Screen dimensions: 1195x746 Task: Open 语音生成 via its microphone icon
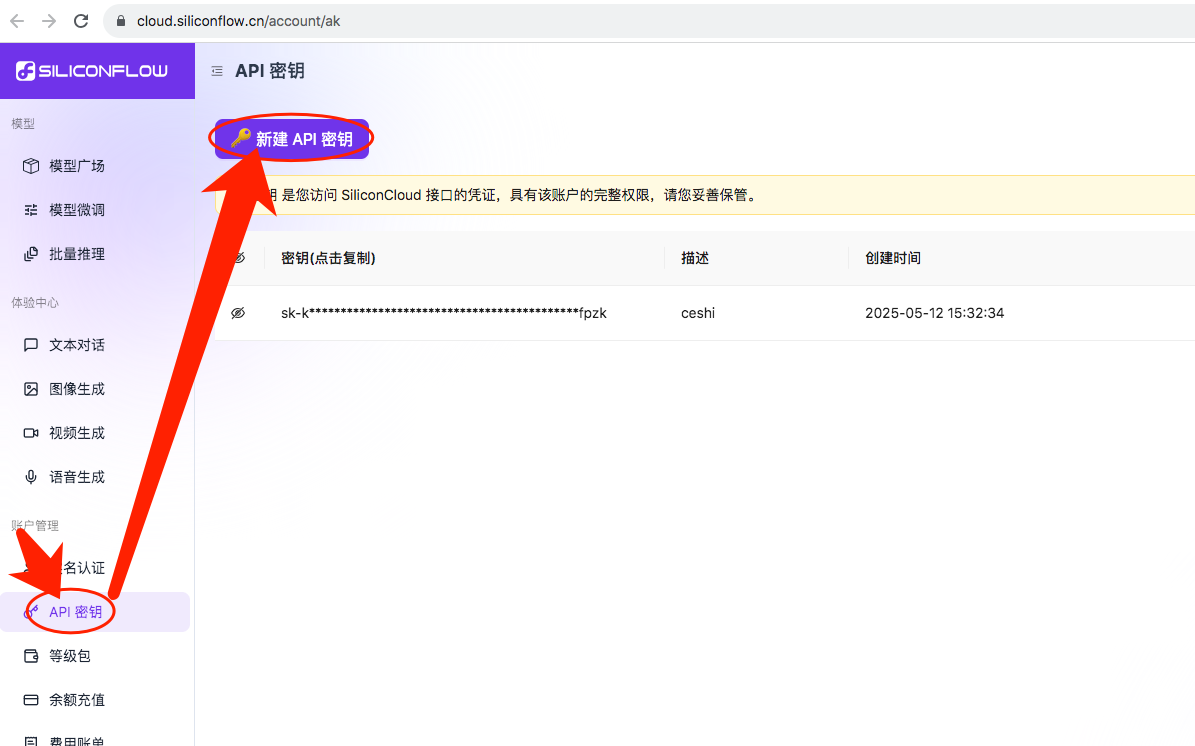point(30,477)
